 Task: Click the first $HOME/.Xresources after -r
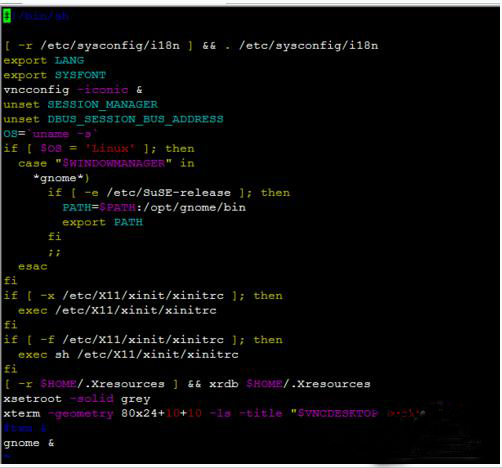click(x=102, y=384)
